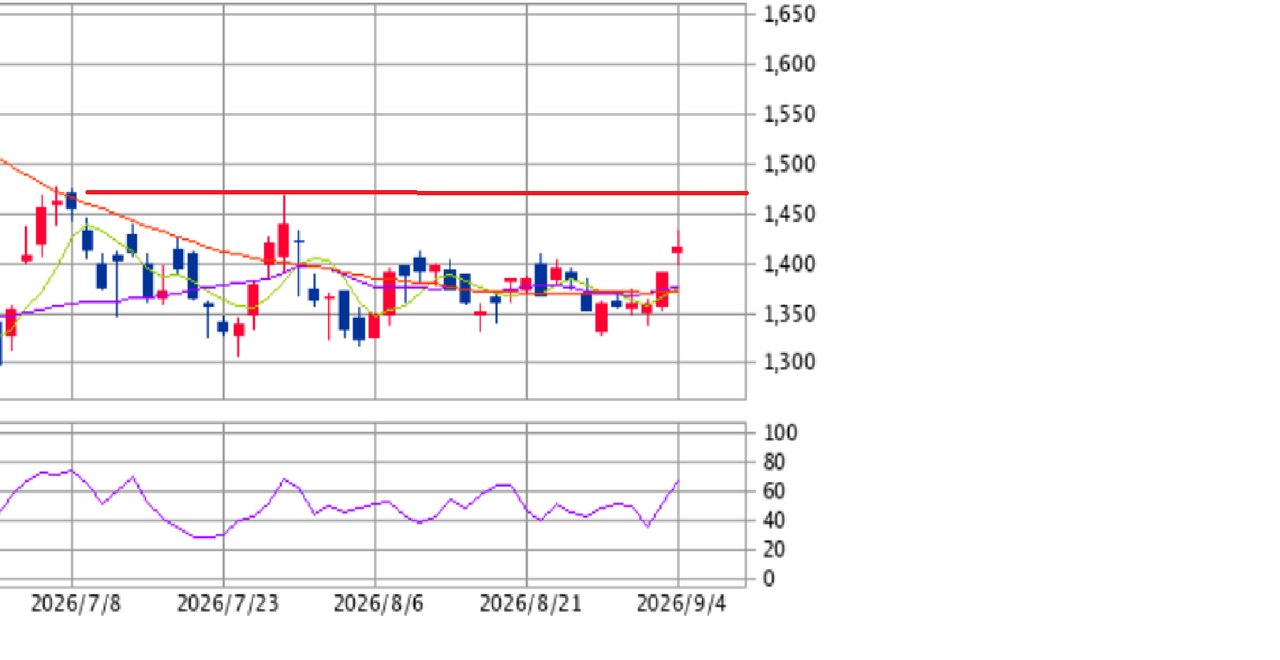Click the 2026/9/4 date label
This screenshot has height=660, width=1280.
681,604
